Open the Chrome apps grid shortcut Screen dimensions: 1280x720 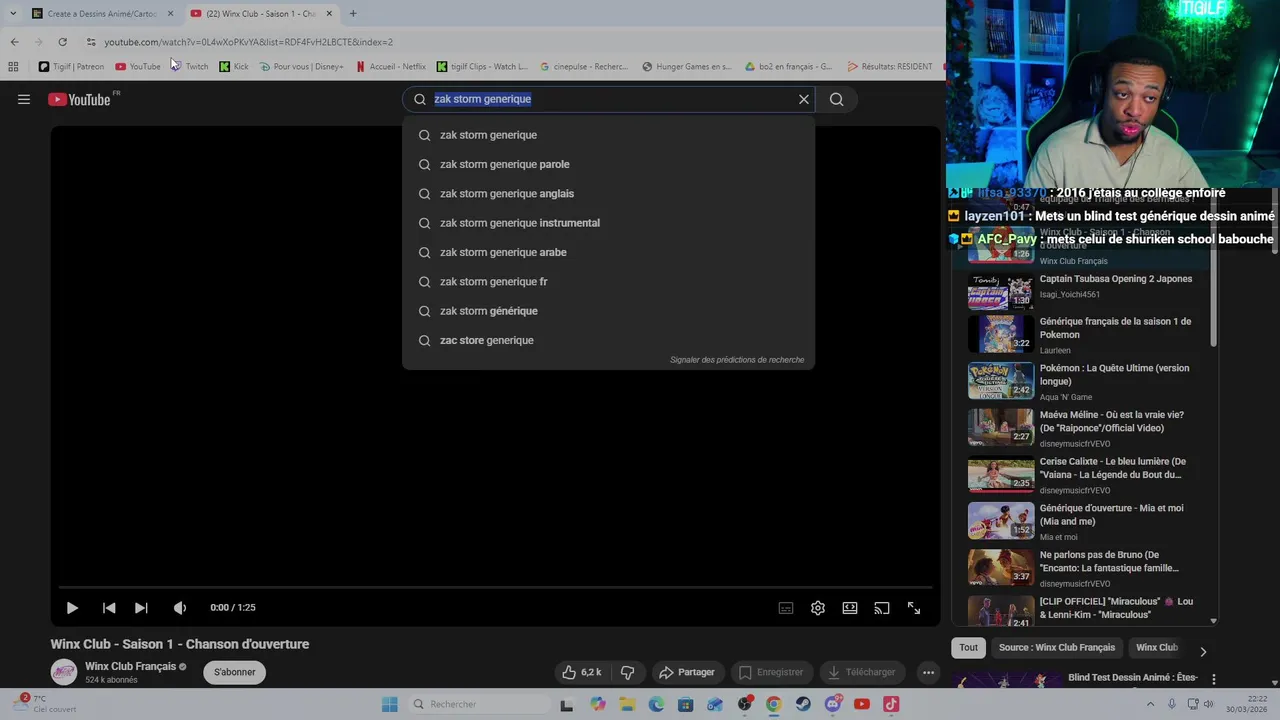point(13,67)
